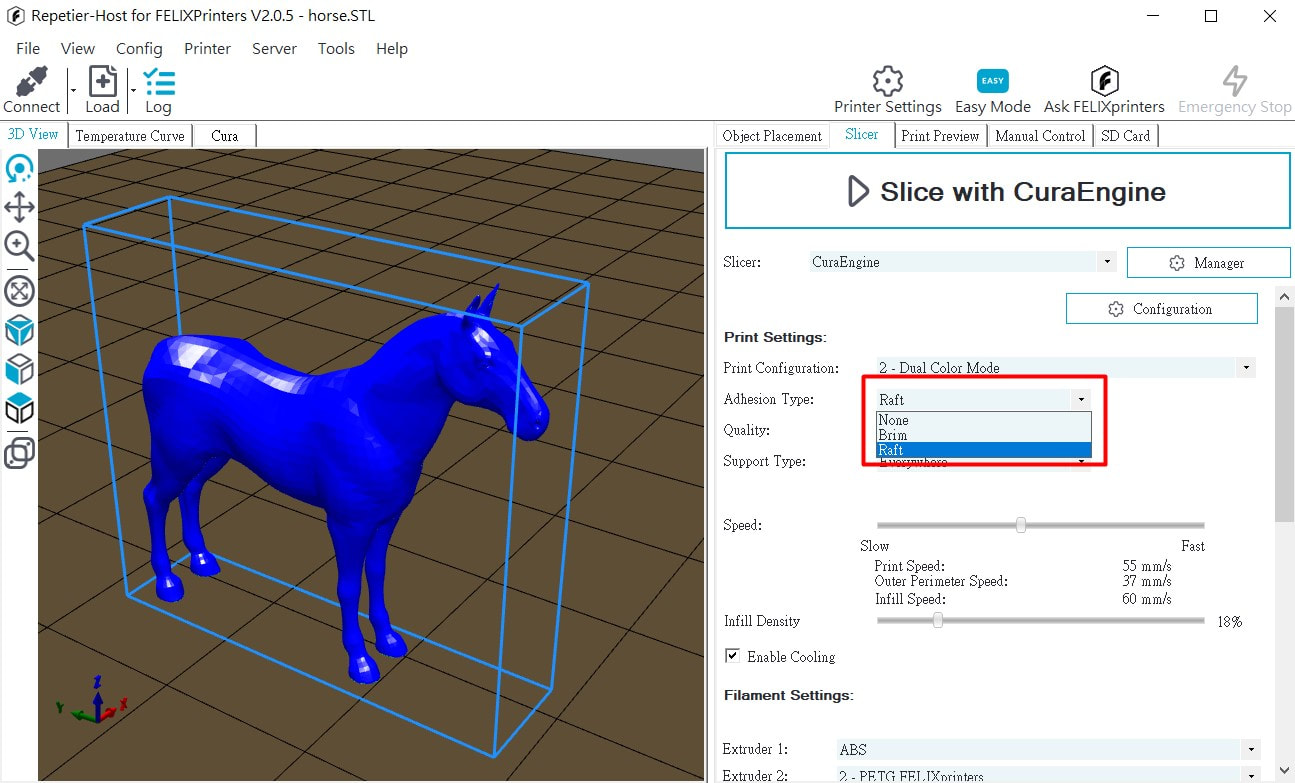Switch to Easy Mode
Image resolution: width=1295 pixels, height=783 pixels.
pos(992,82)
